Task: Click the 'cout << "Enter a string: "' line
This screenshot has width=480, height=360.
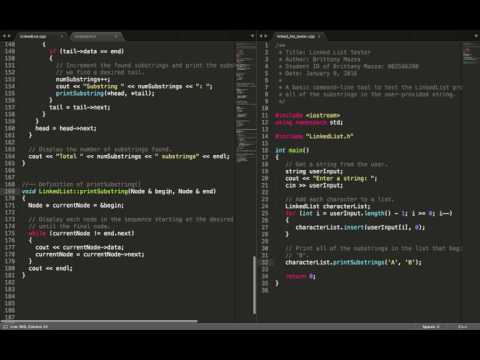Action: pyautogui.click(x=331, y=178)
